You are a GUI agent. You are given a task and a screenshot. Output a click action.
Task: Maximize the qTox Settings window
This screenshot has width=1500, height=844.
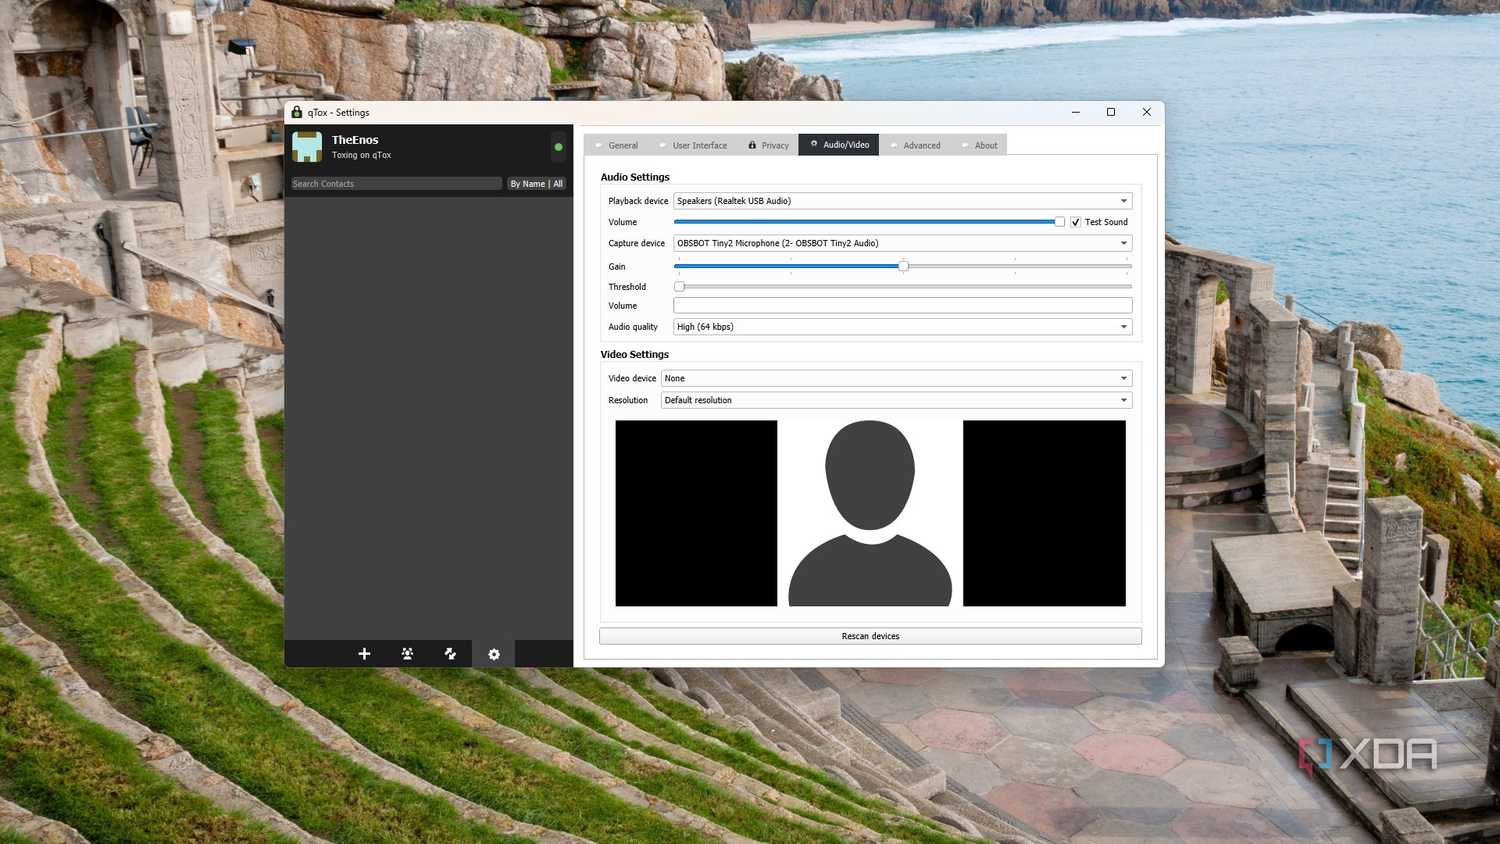click(1110, 112)
